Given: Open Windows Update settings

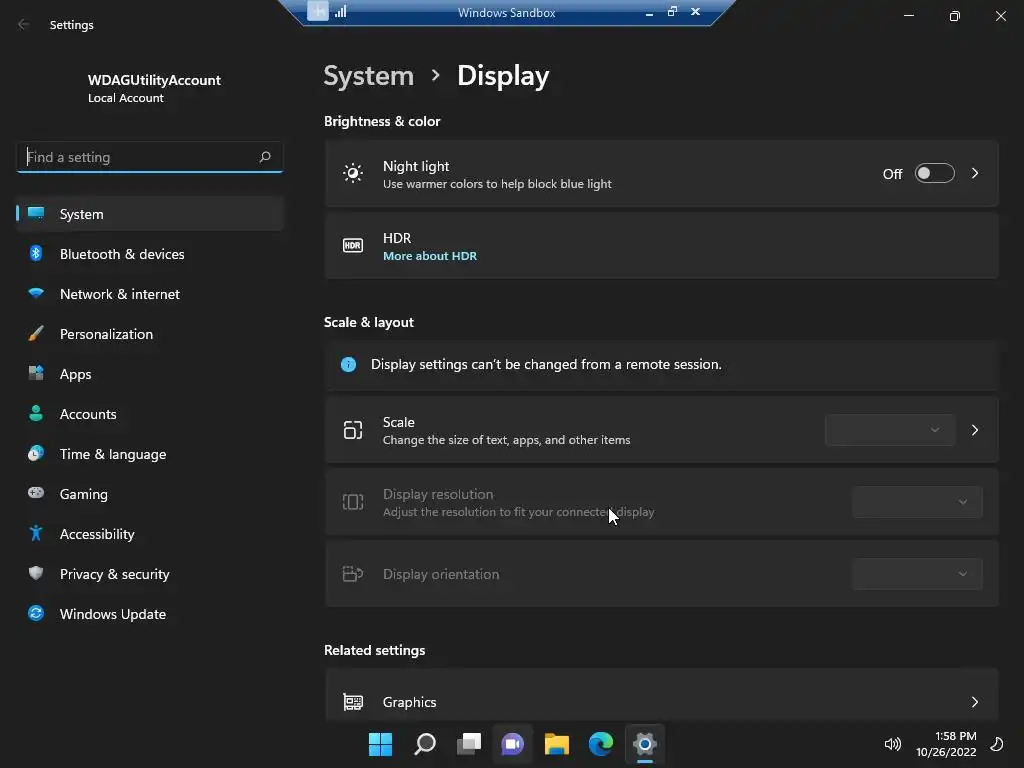Looking at the screenshot, I should point(150,614).
